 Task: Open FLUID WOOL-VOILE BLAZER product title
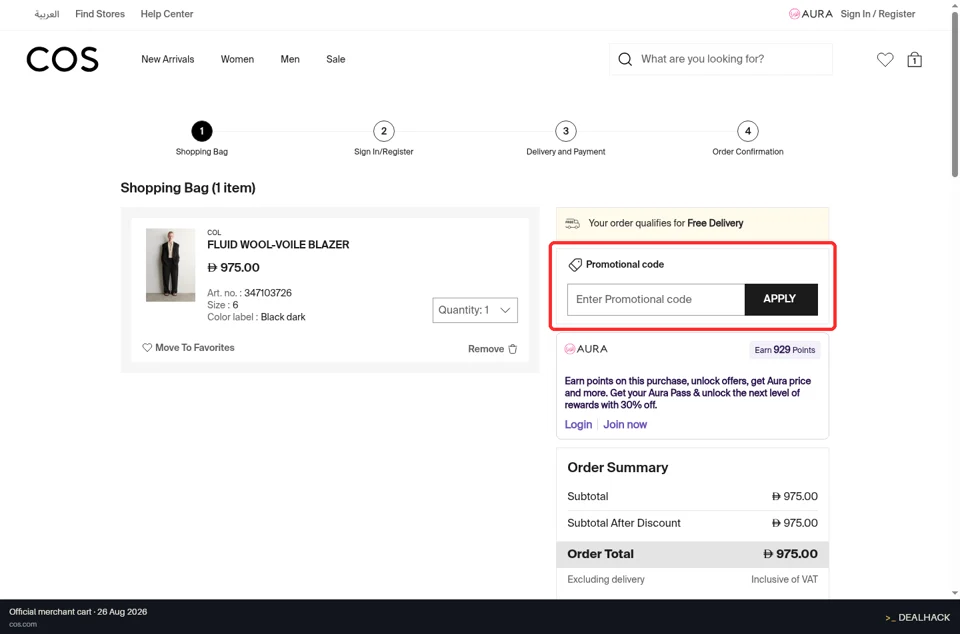[x=278, y=245]
